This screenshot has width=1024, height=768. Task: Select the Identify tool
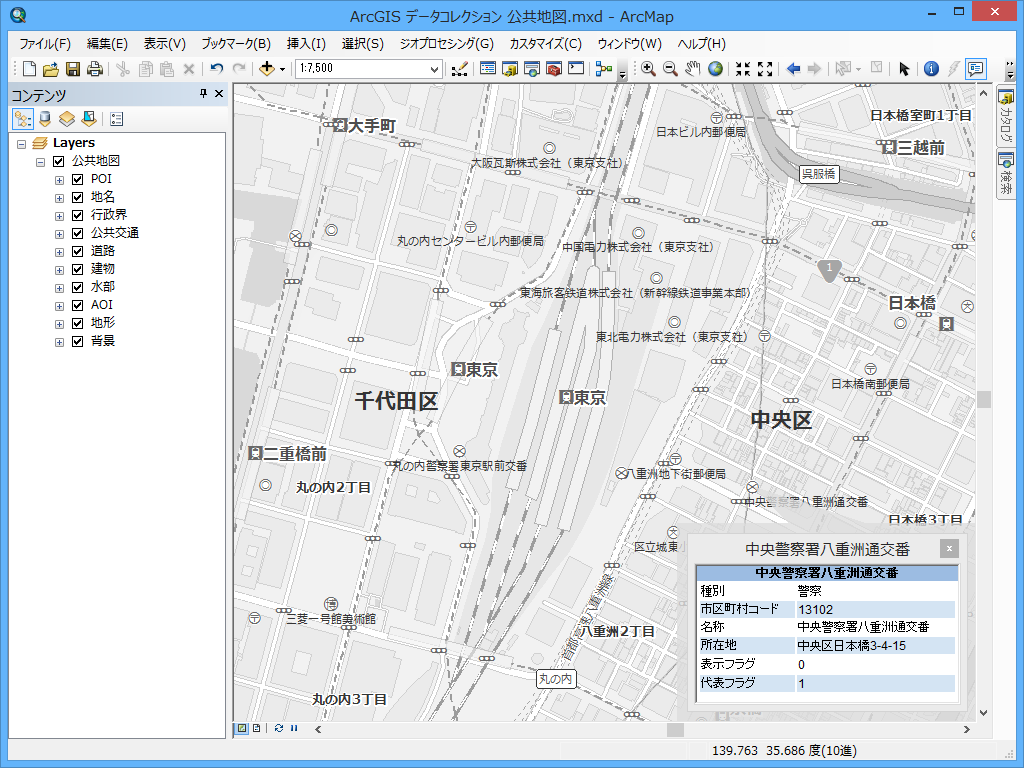pyautogui.click(x=931, y=69)
